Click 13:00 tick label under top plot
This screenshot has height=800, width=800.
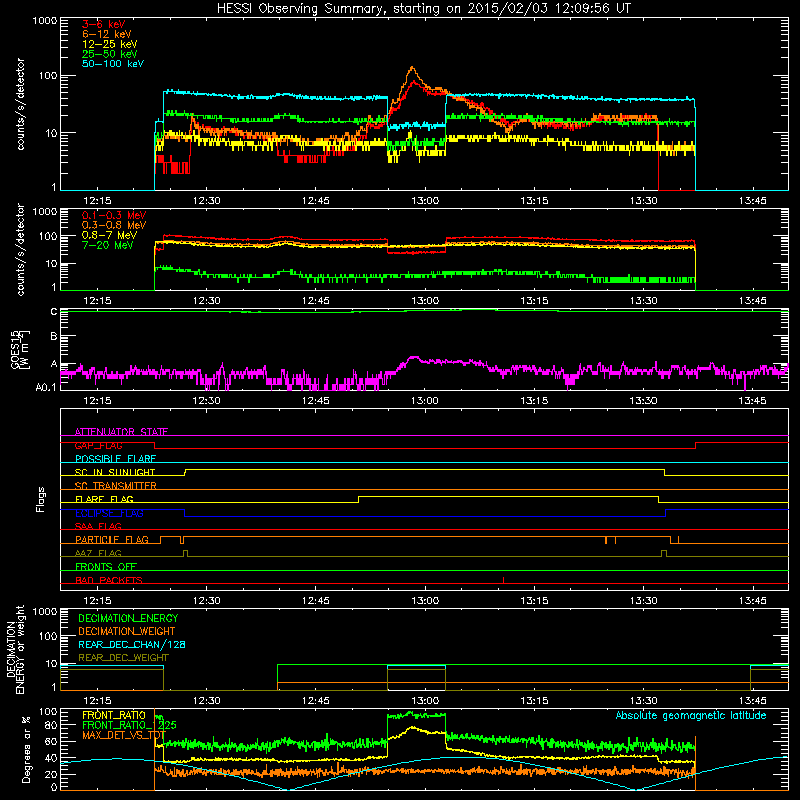coord(424,201)
